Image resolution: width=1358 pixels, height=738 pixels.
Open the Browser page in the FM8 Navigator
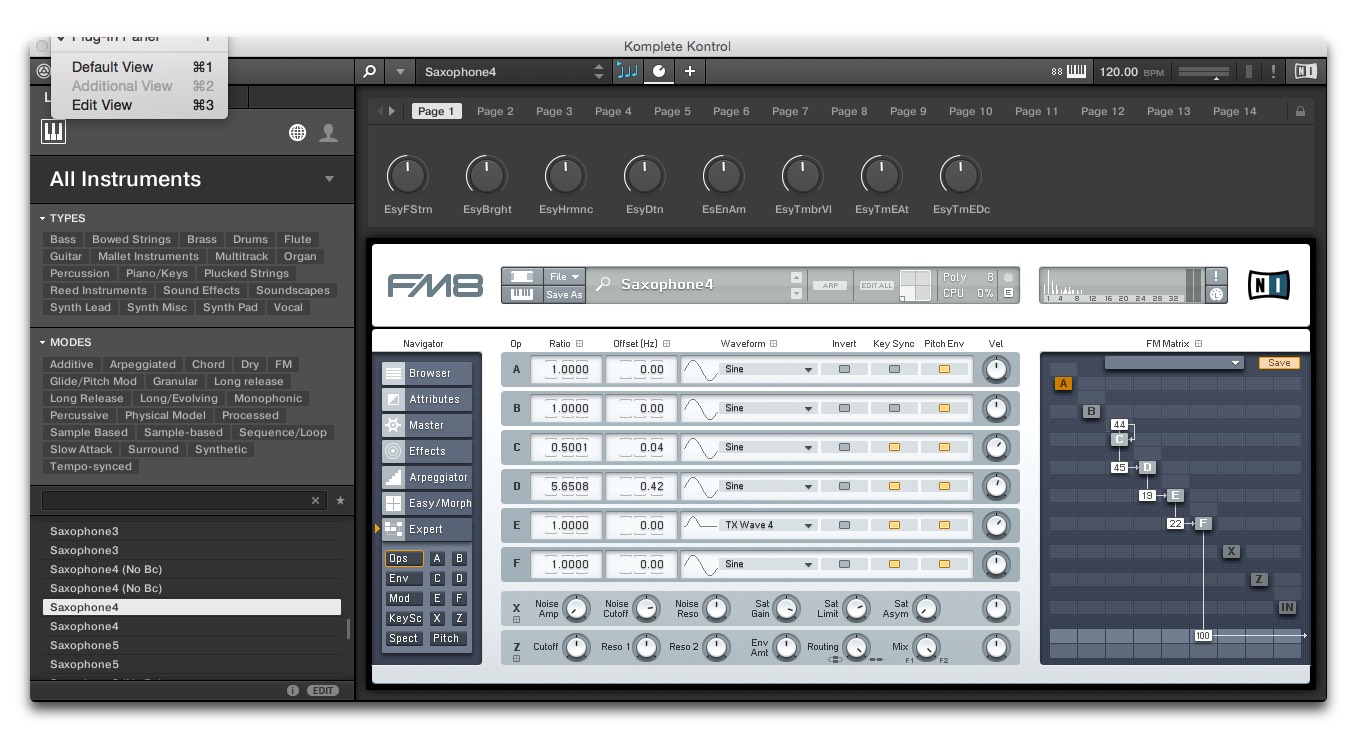pos(427,373)
